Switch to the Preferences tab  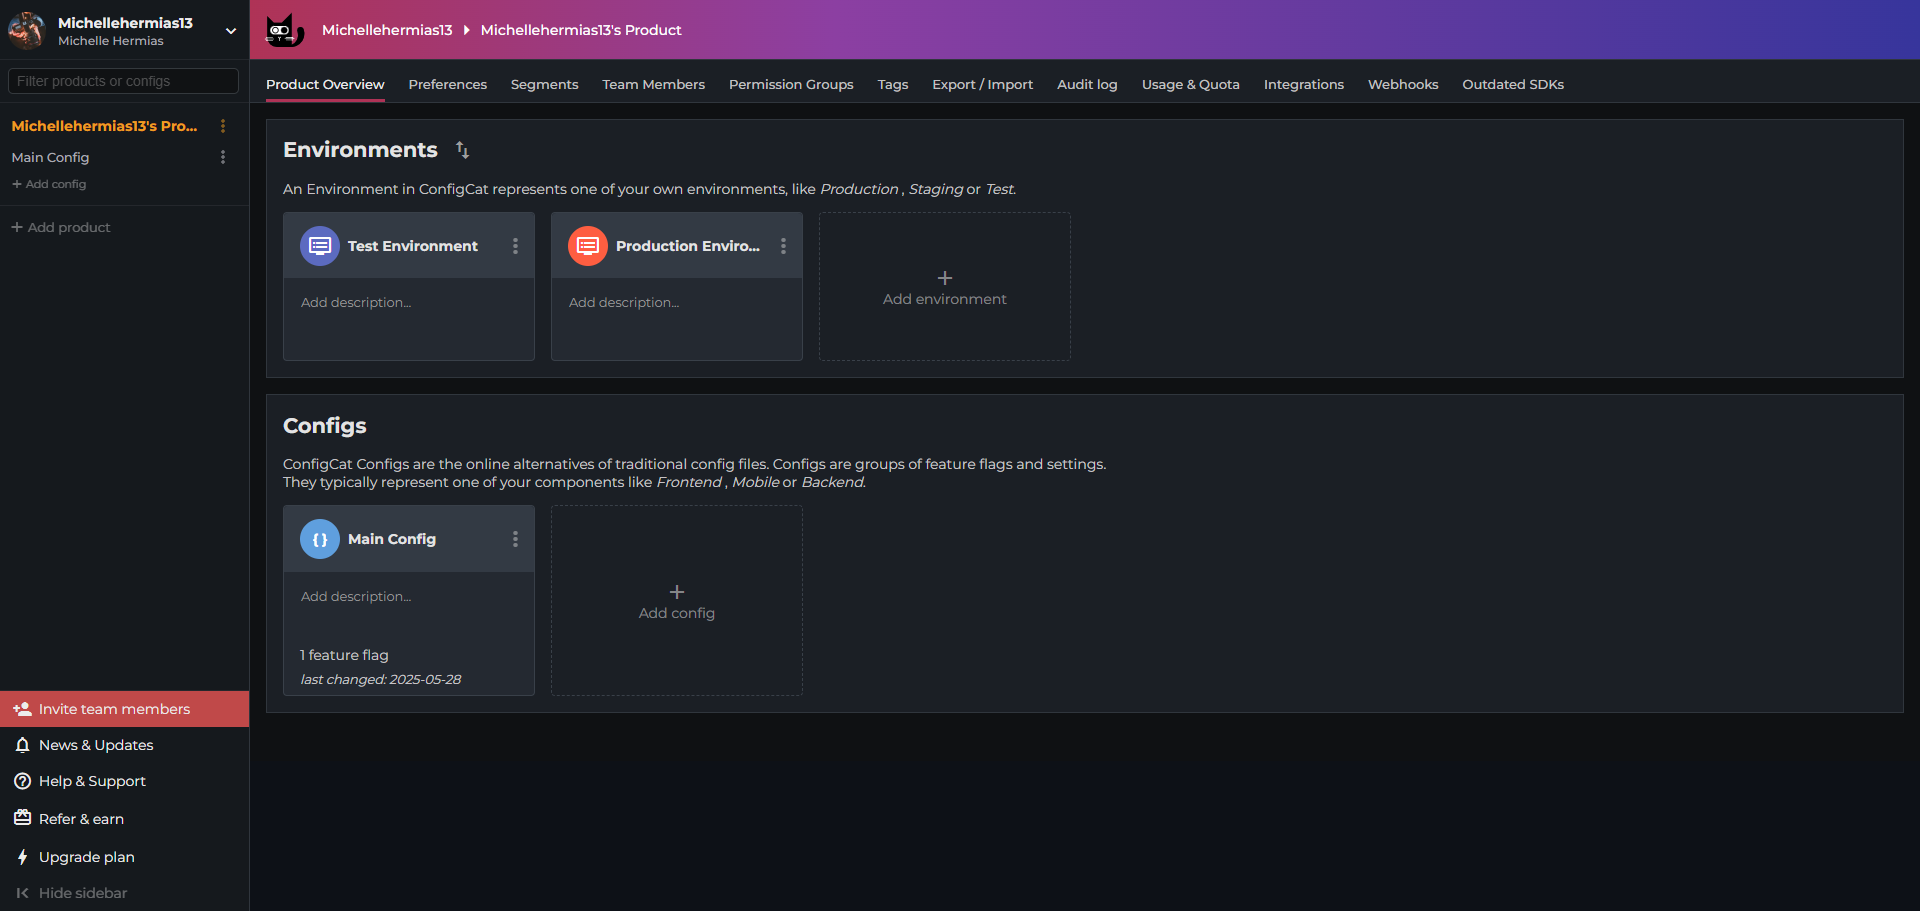click(447, 85)
